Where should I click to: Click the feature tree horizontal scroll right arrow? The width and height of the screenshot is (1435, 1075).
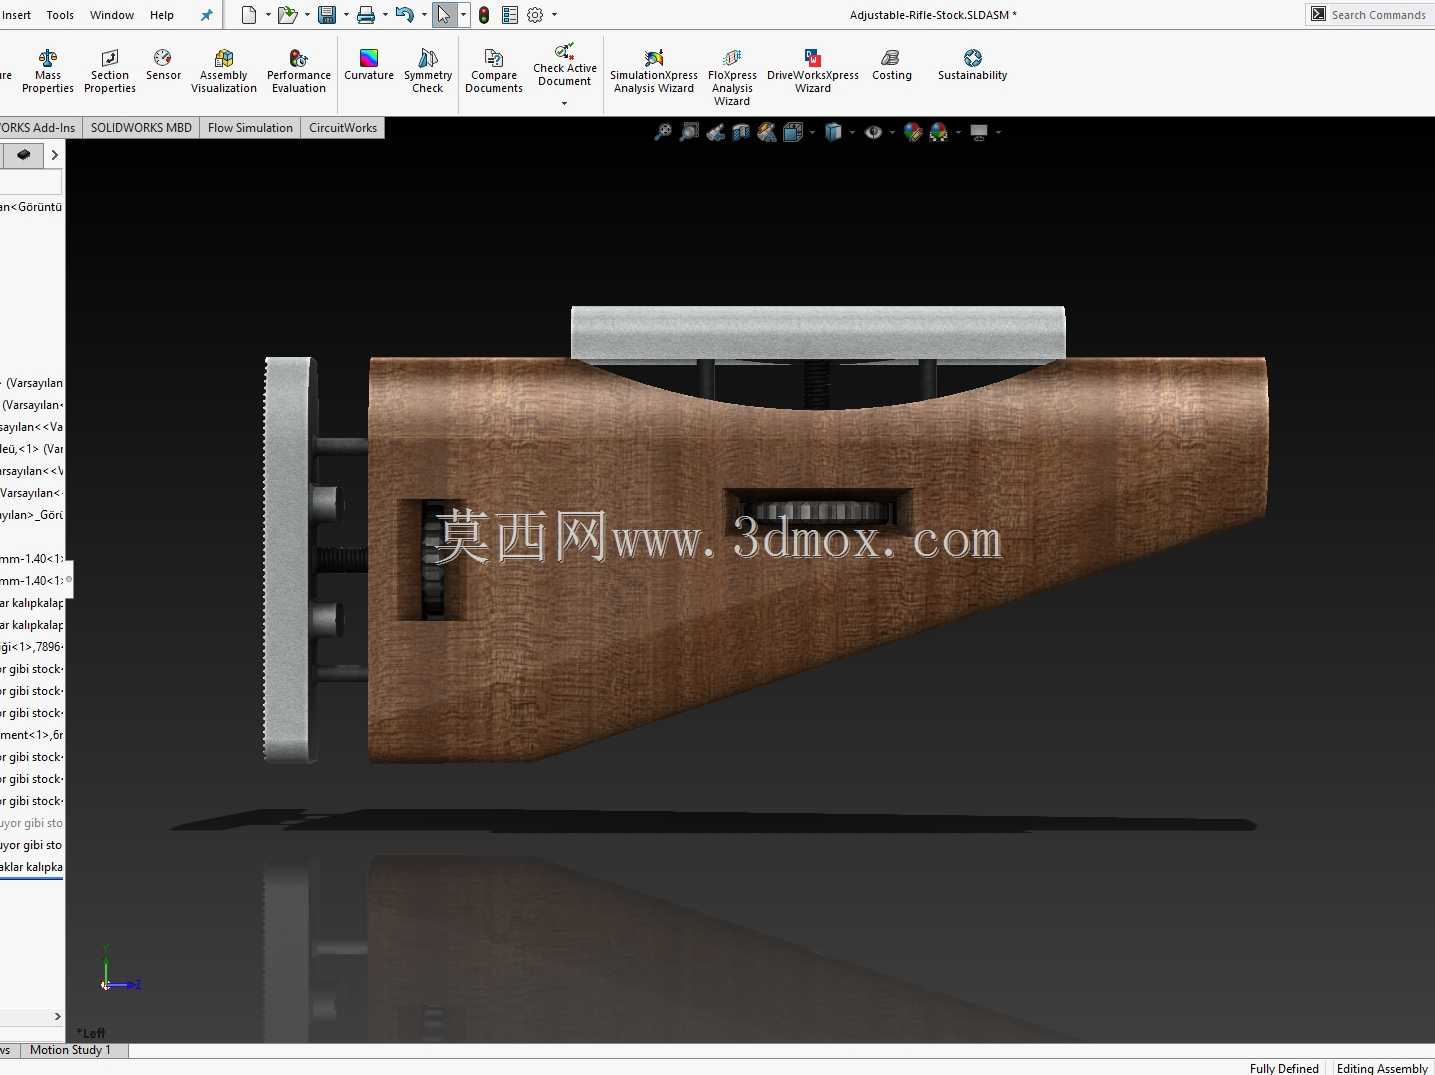57,1017
